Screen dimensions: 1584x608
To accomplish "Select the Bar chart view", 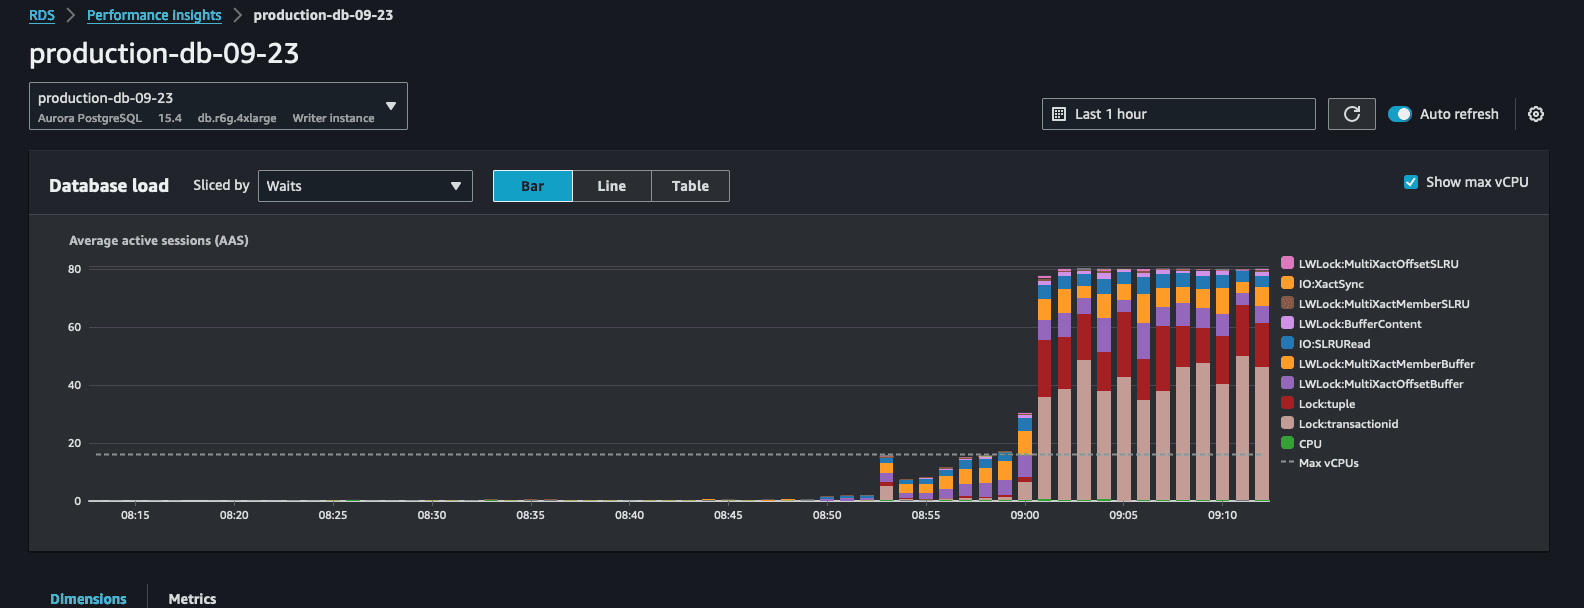I will point(532,186).
